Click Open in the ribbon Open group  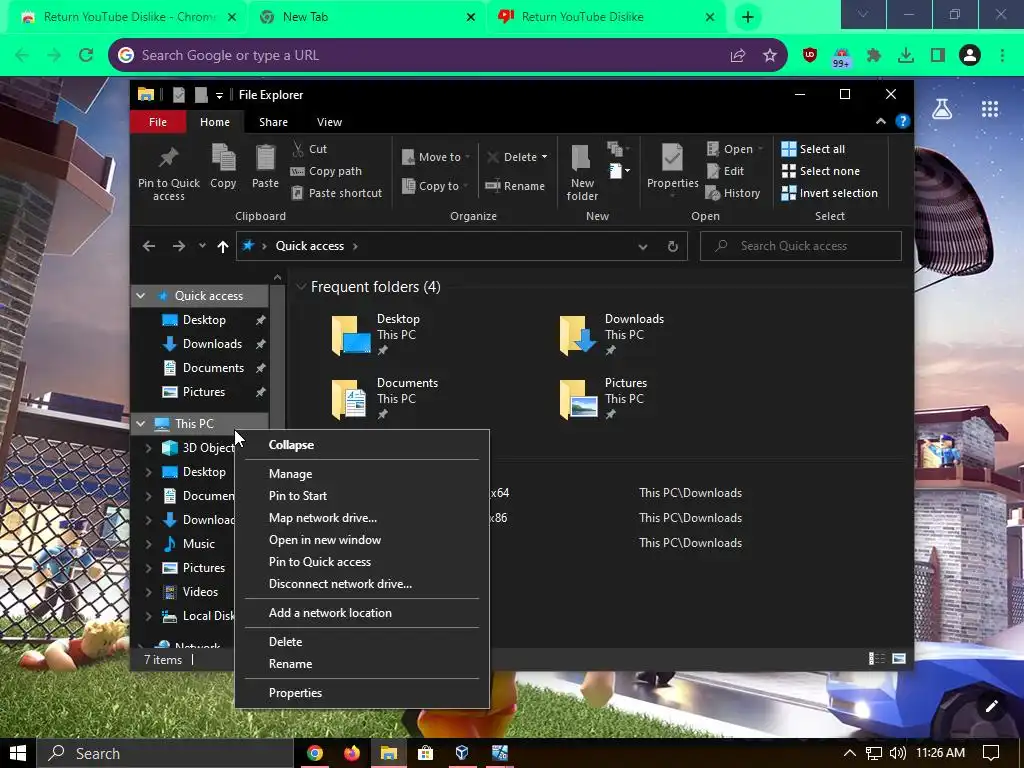pos(734,149)
